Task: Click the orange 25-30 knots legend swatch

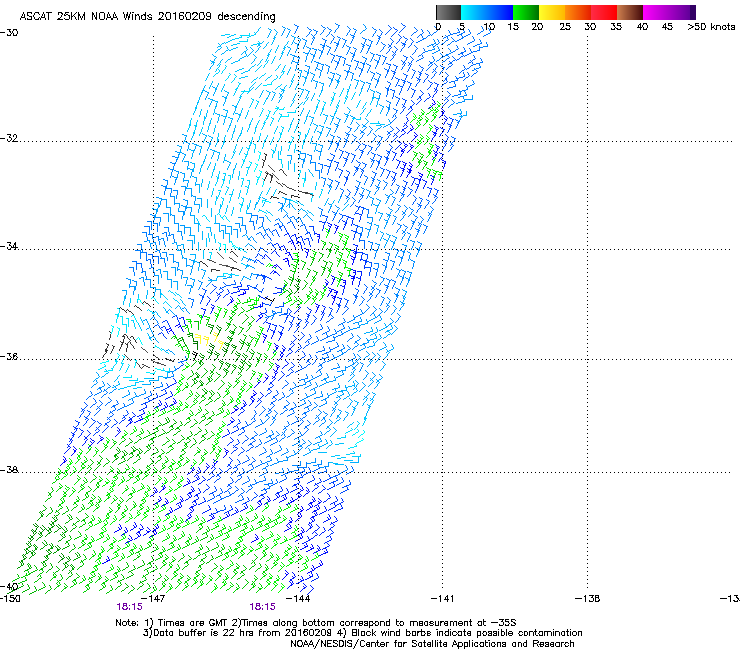Action: 578,12
